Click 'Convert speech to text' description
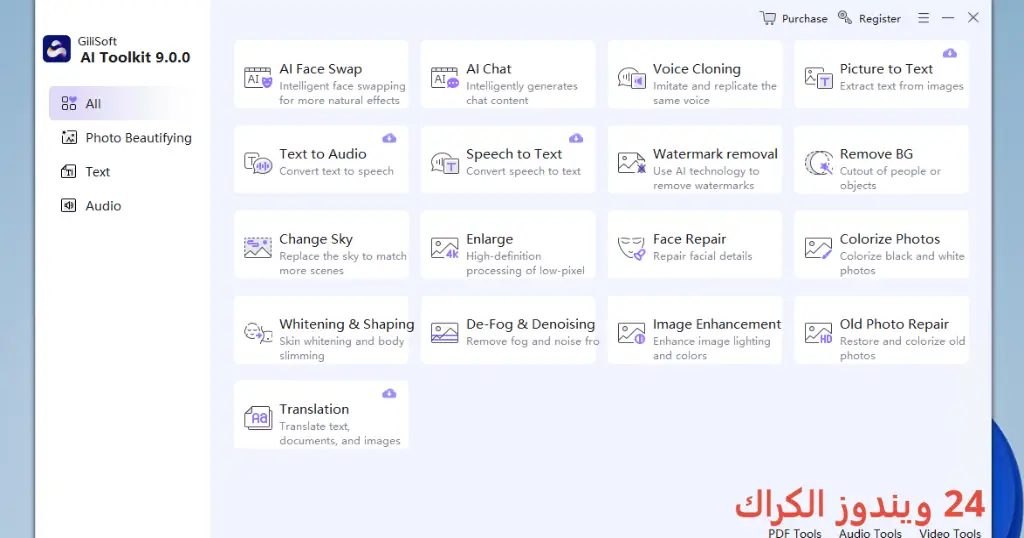Screen dimensions: 1024x538 coord(523,171)
